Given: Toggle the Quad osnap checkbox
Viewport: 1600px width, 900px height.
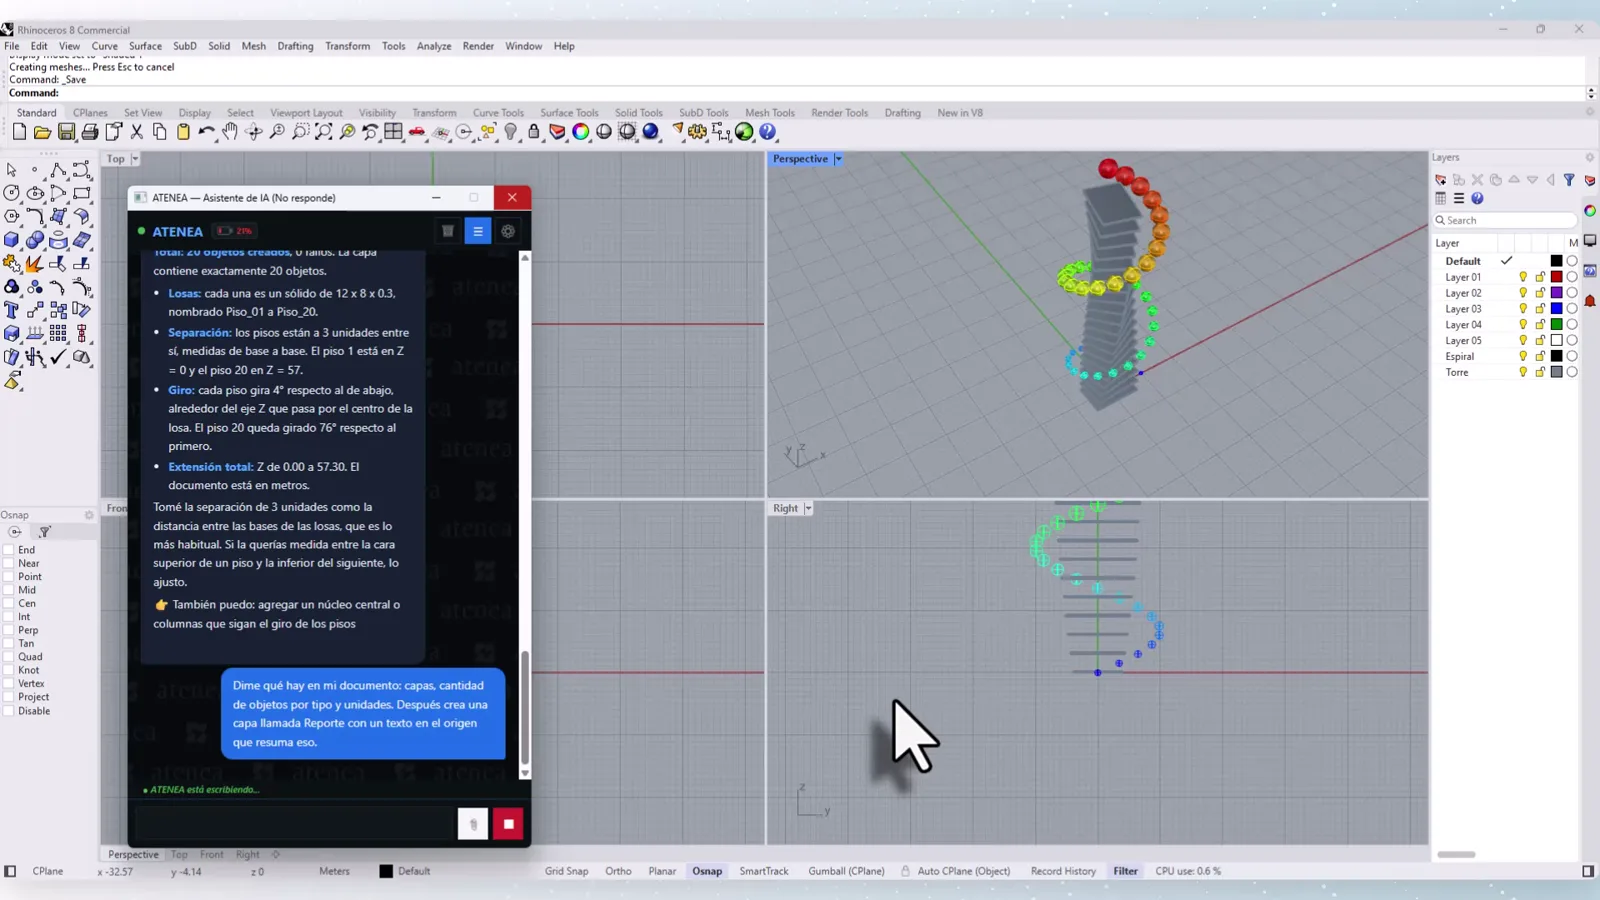Looking at the screenshot, I should tap(9, 657).
